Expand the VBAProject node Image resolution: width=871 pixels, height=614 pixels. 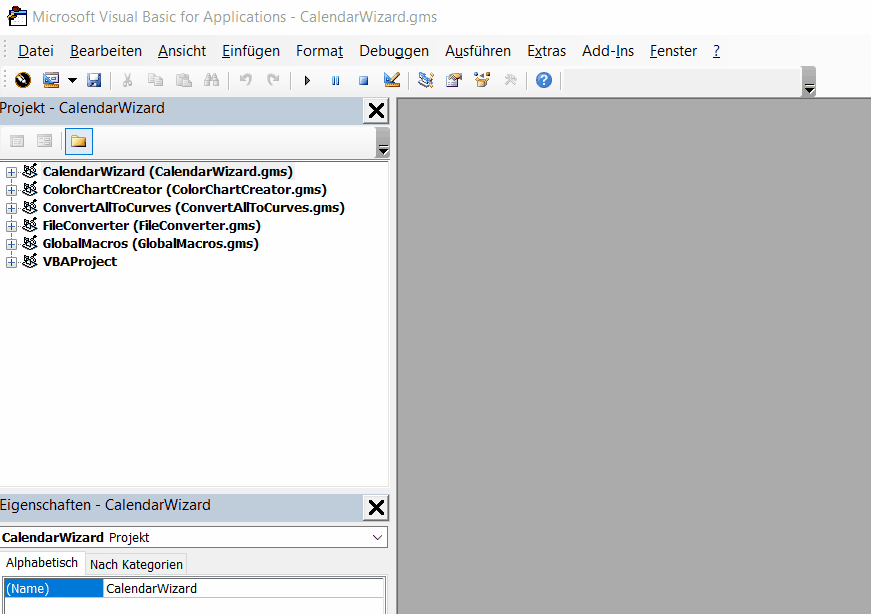click(x=11, y=262)
